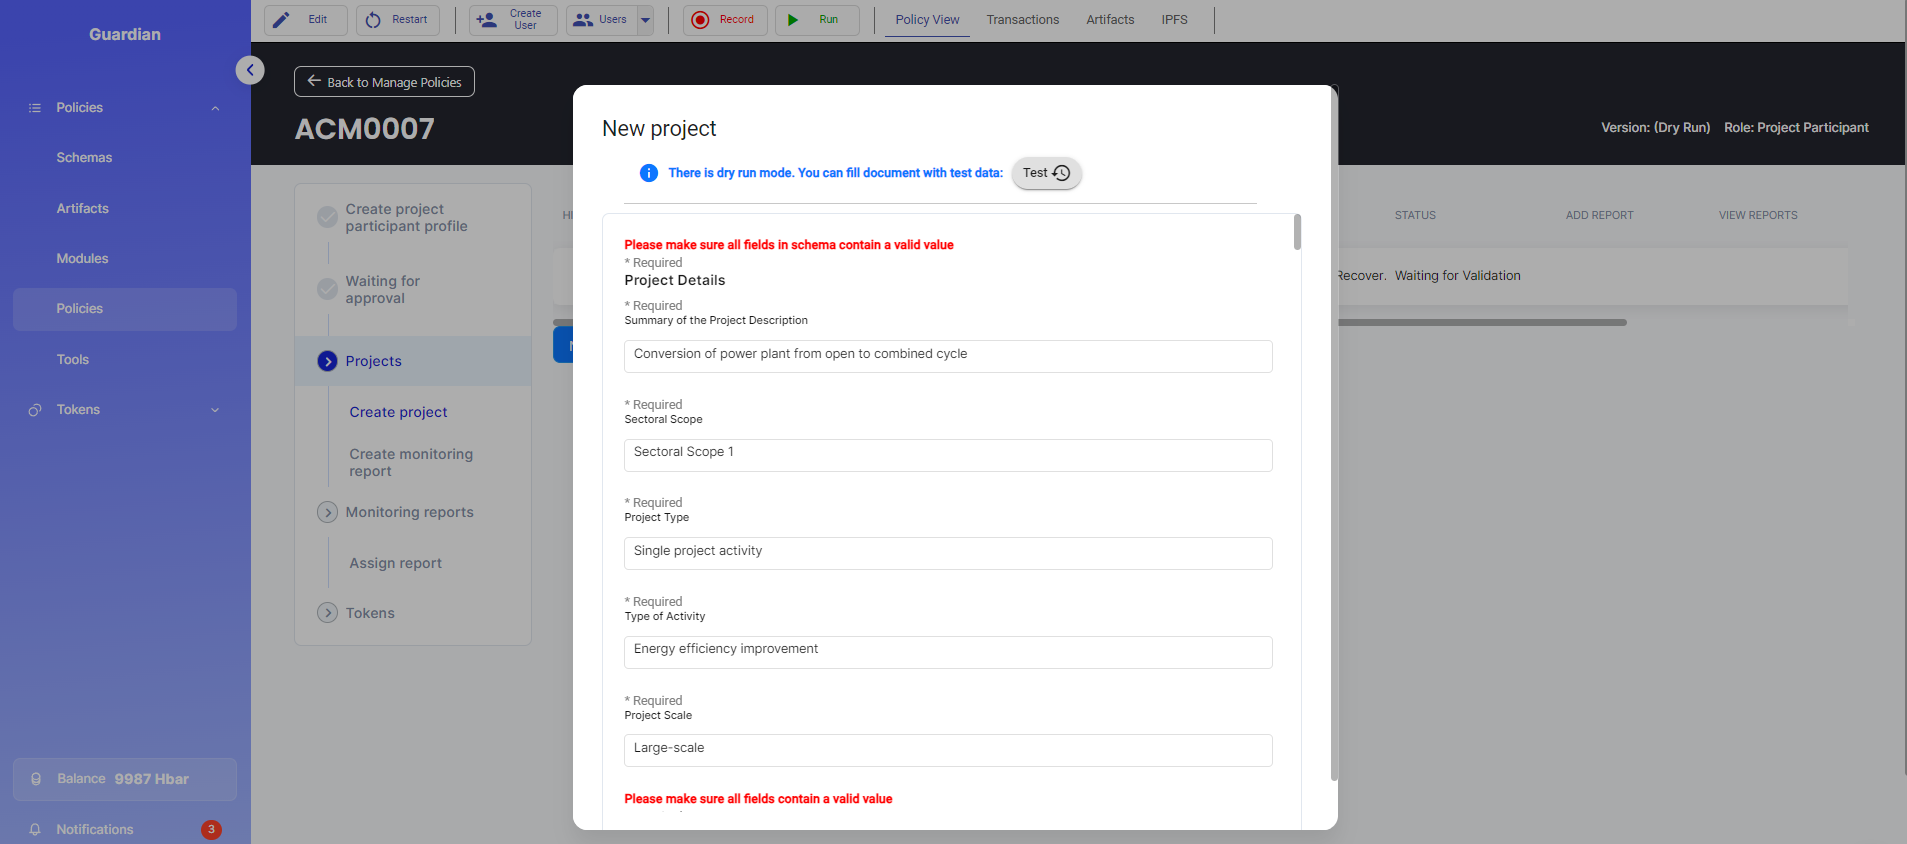Click the Edit pencil icon

tap(282, 20)
